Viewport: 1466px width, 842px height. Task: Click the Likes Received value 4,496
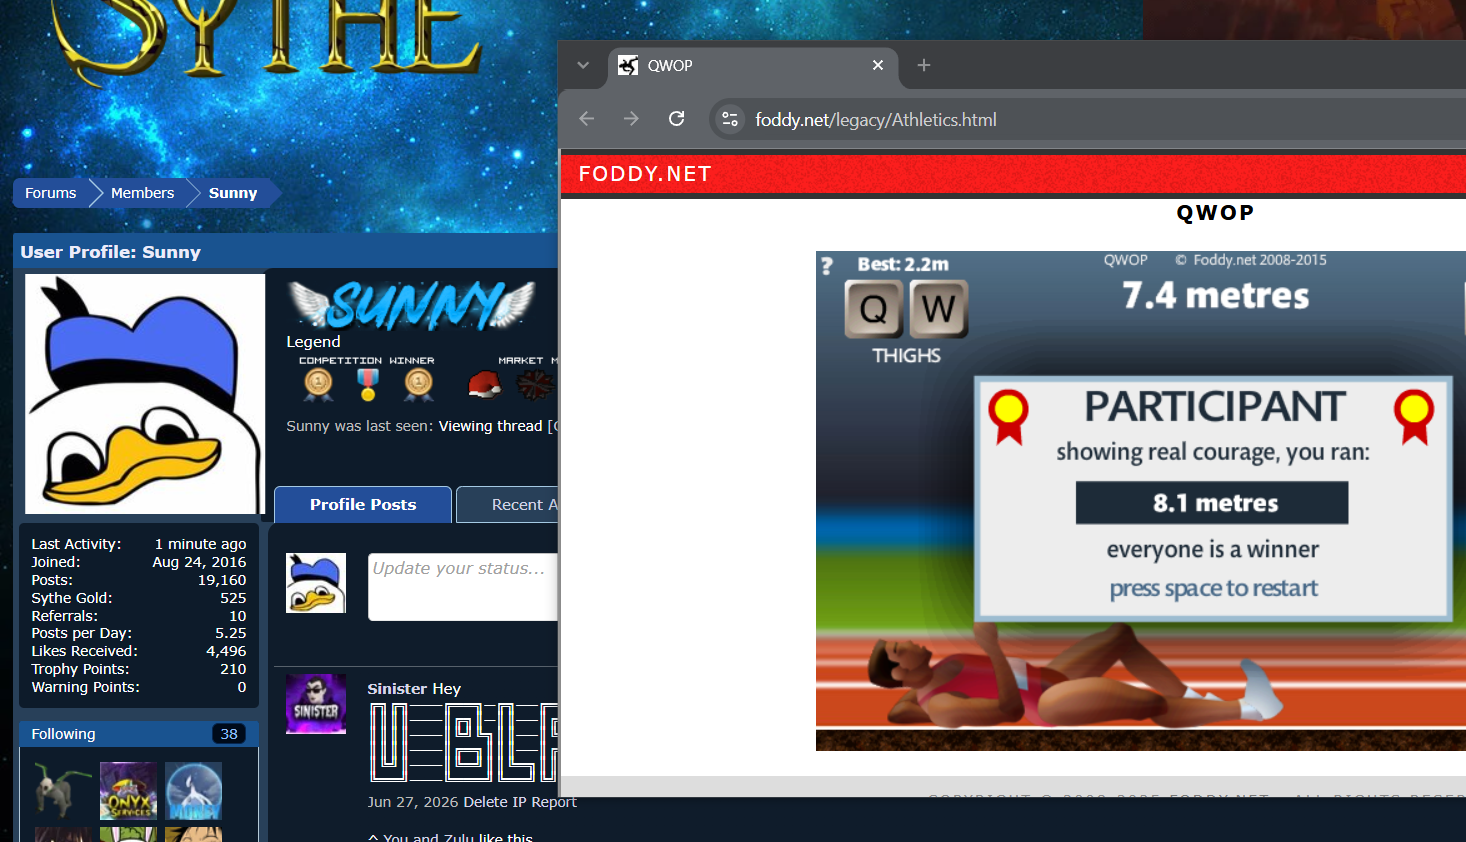point(226,651)
